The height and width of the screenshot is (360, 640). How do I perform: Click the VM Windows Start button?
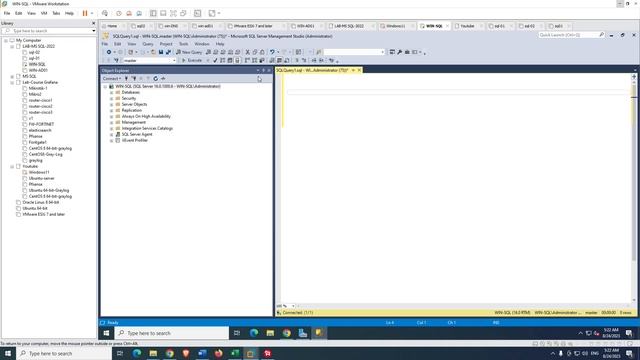[x=106, y=333]
